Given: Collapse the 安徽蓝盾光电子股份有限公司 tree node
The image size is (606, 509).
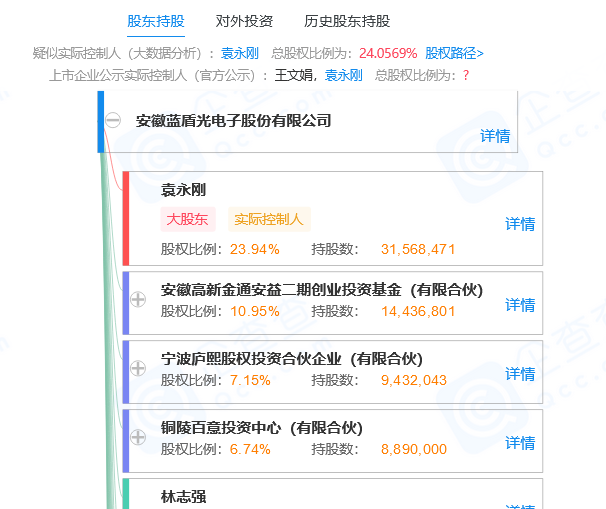Looking at the screenshot, I should [113, 120].
